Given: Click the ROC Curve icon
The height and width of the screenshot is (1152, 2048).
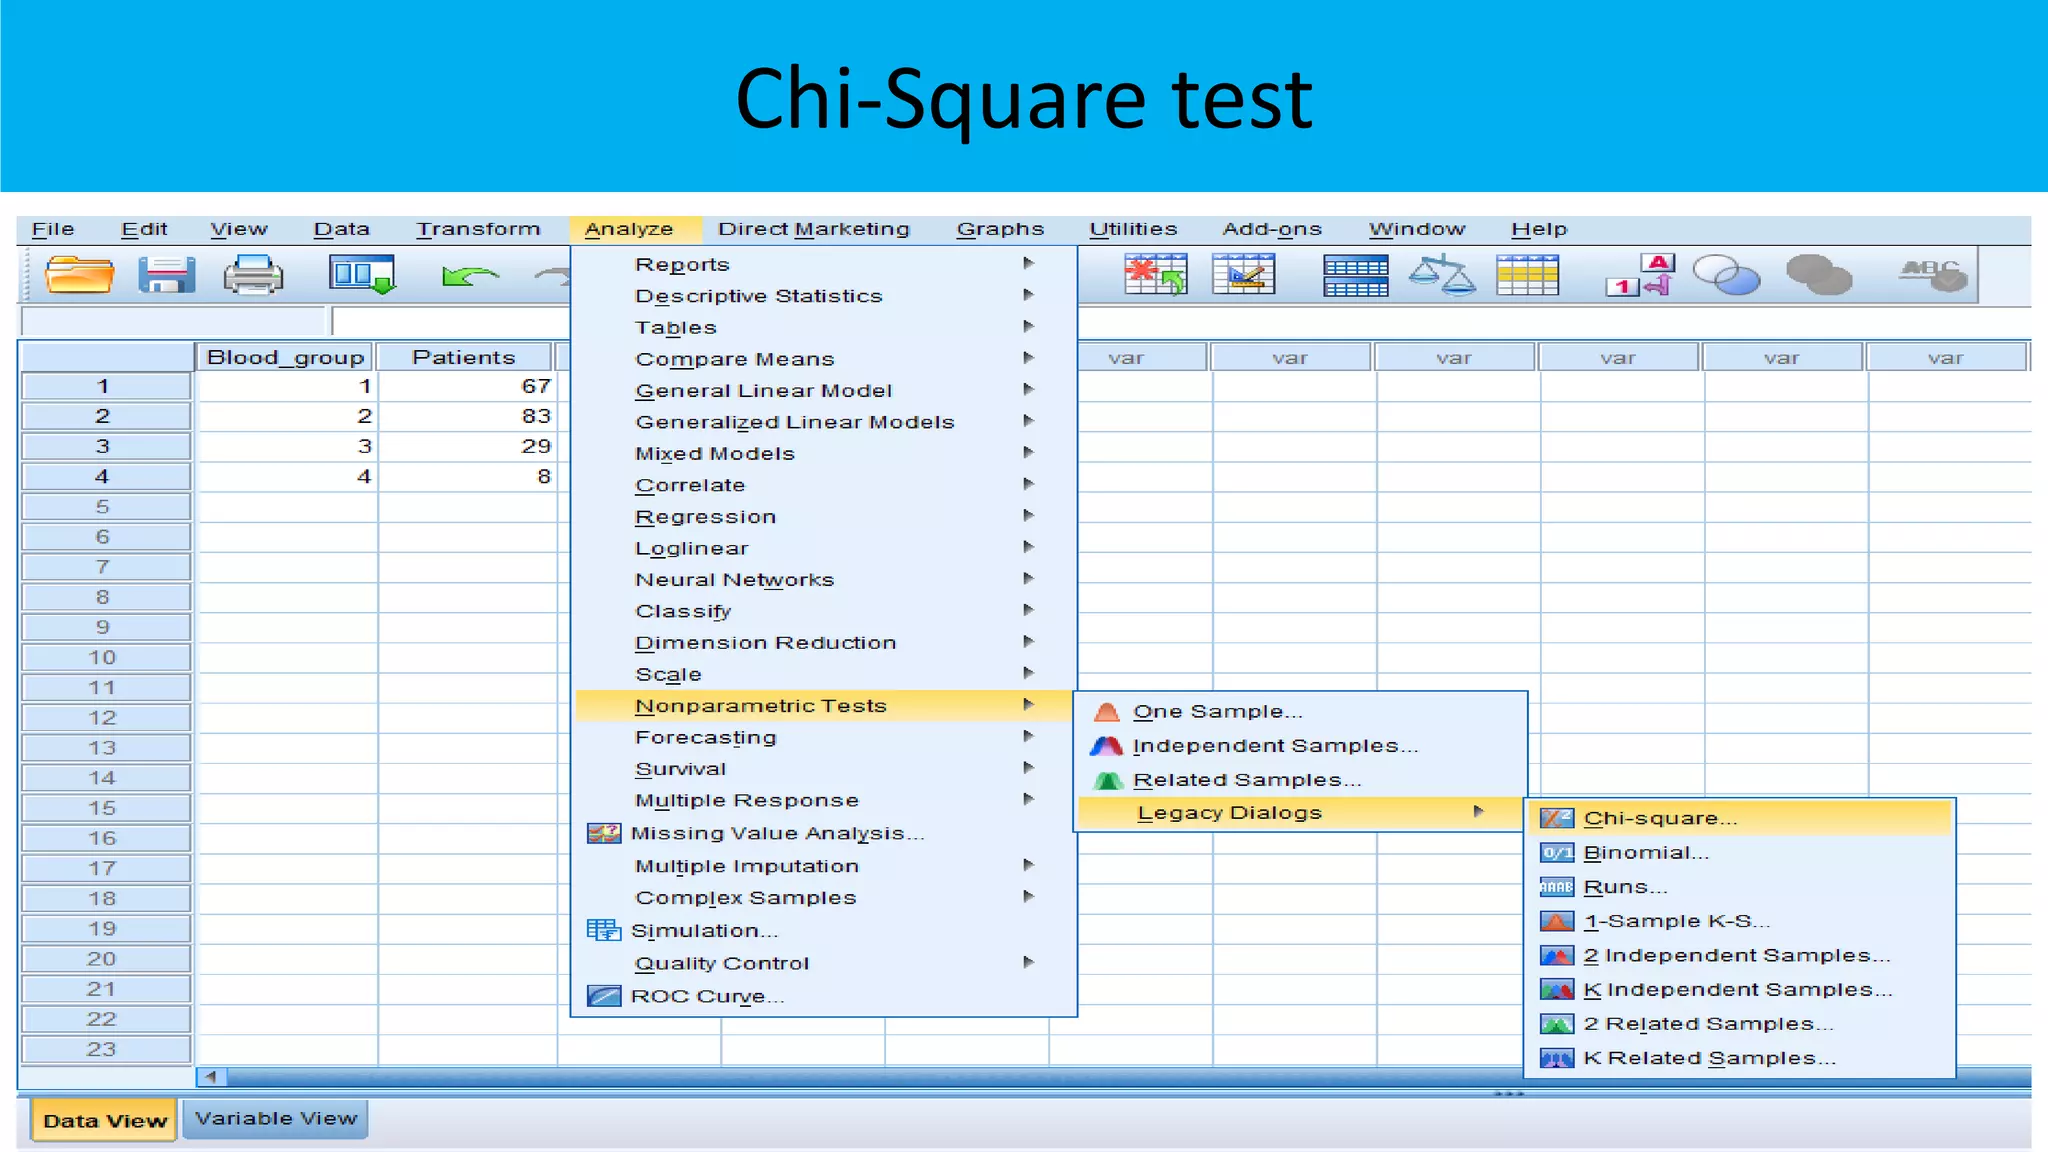Looking at the screenshot, I should point(604,996).
